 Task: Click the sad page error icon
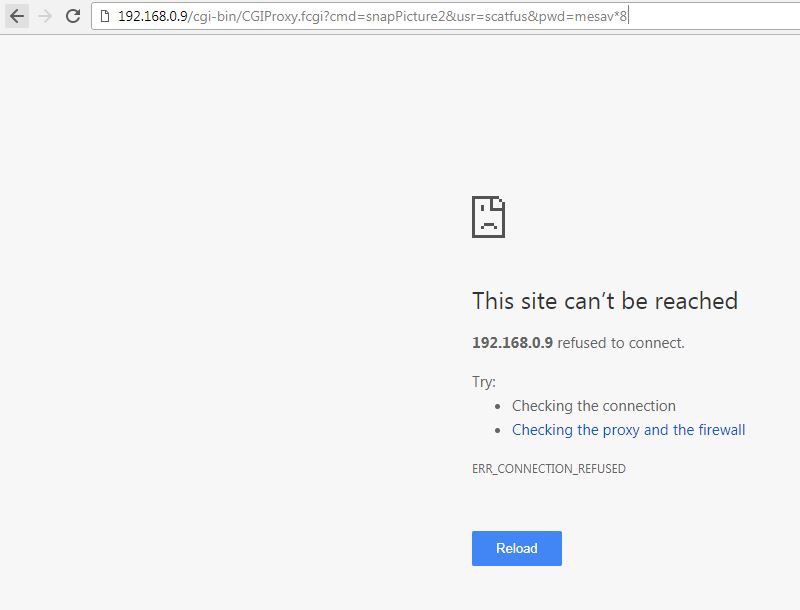(x=488, y=217)
